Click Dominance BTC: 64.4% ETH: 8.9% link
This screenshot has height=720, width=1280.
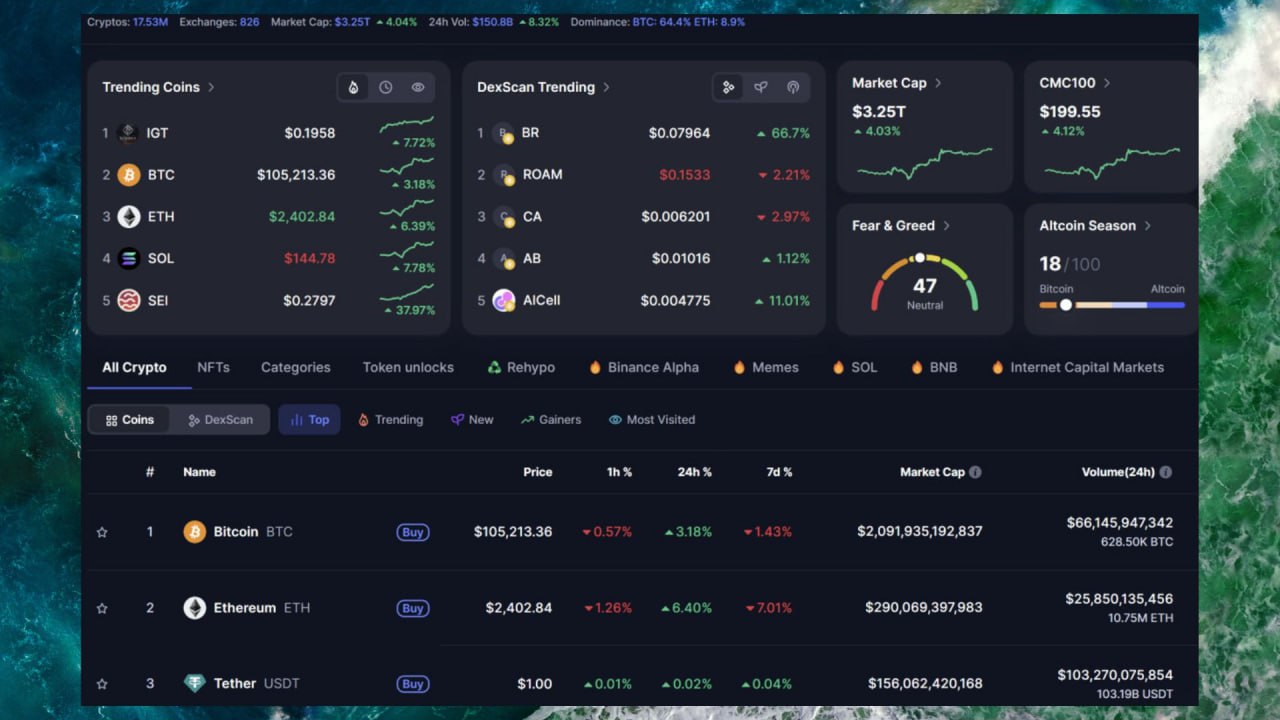pos(657,22)
